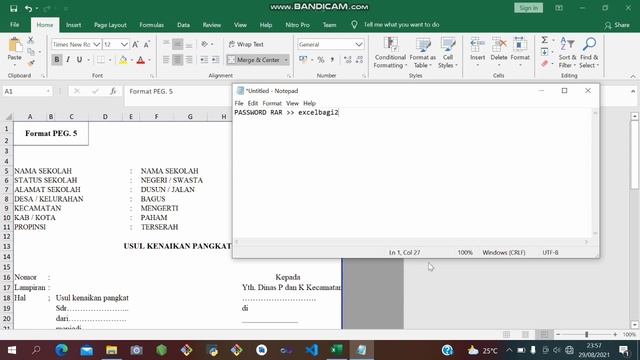Image resolution: width=640 pixels, height=360 pixels.
Task: Pick the Fill Color bucket
Action: [x=123, y=60]
